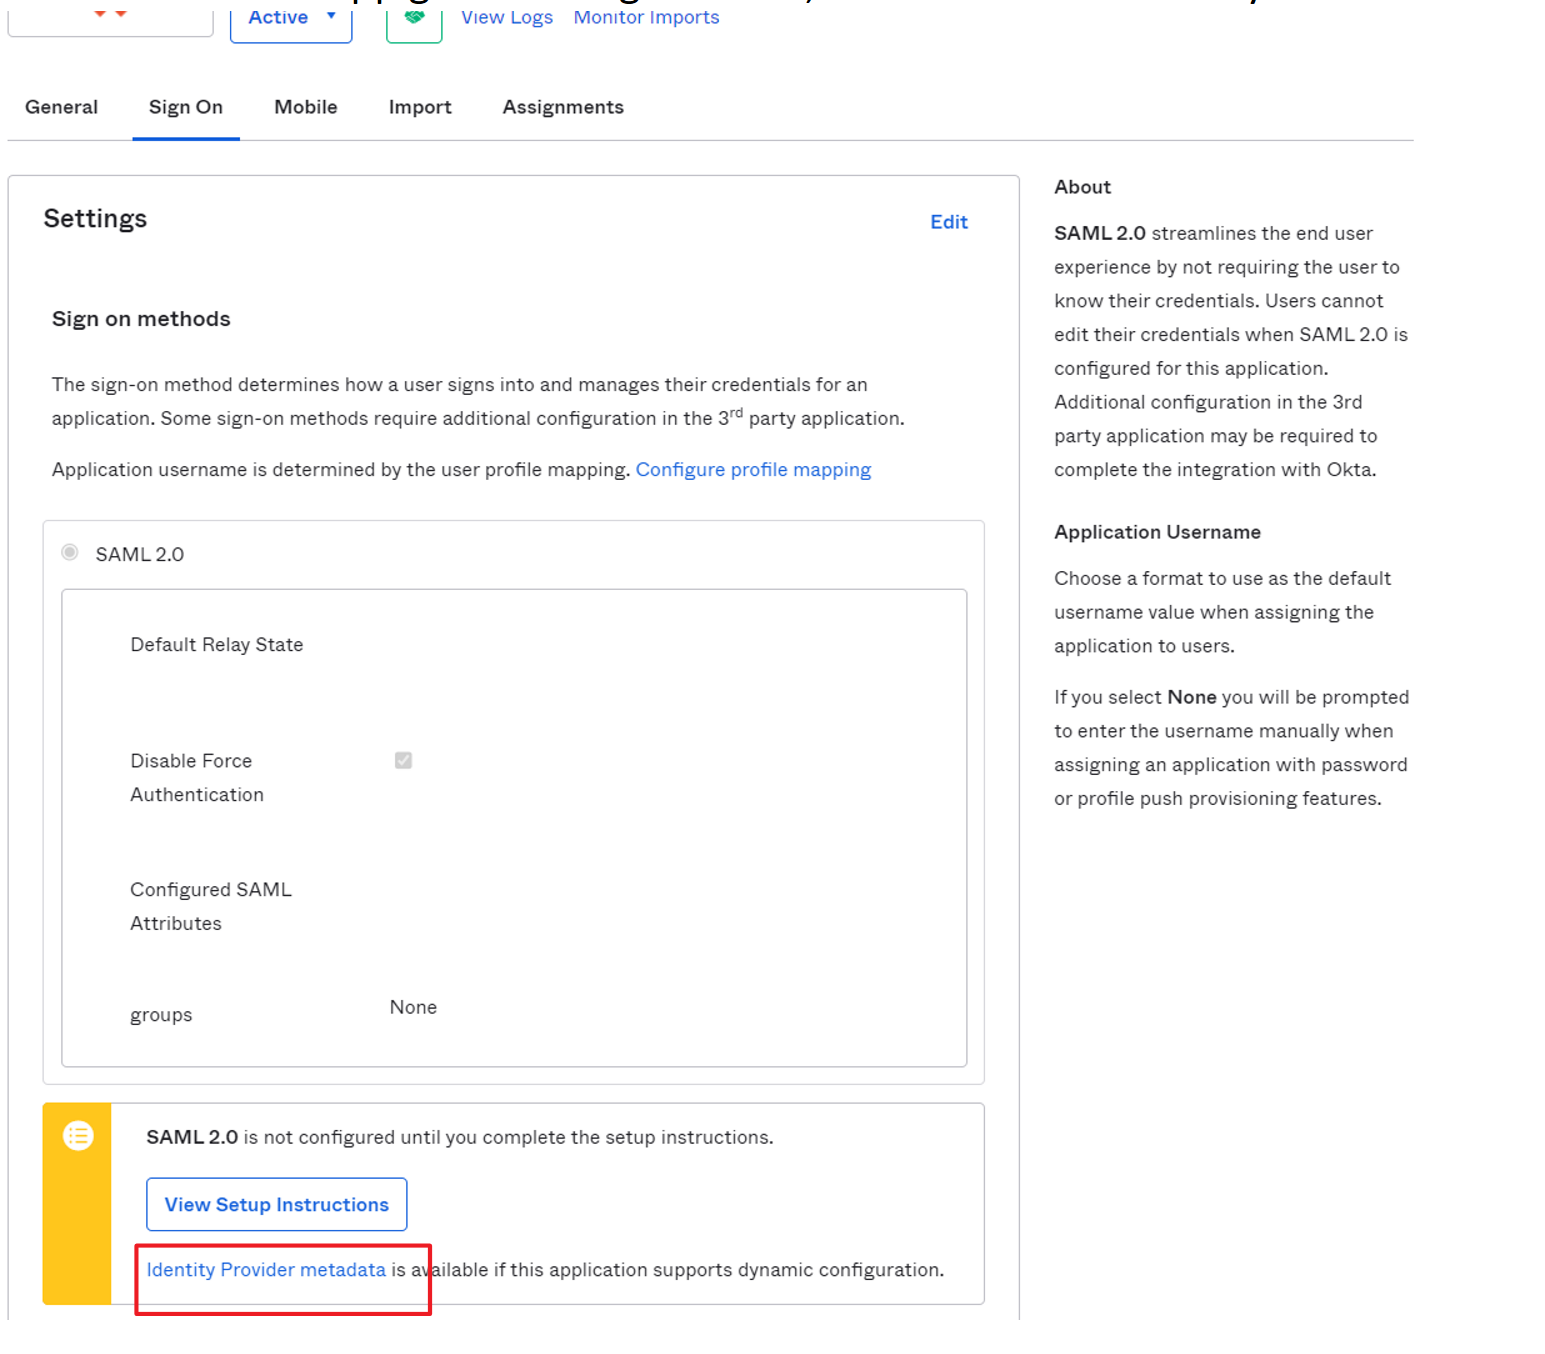1545x1354 pixels.
Task: Click the groups attribute value None
Action: click(413, 1007)
